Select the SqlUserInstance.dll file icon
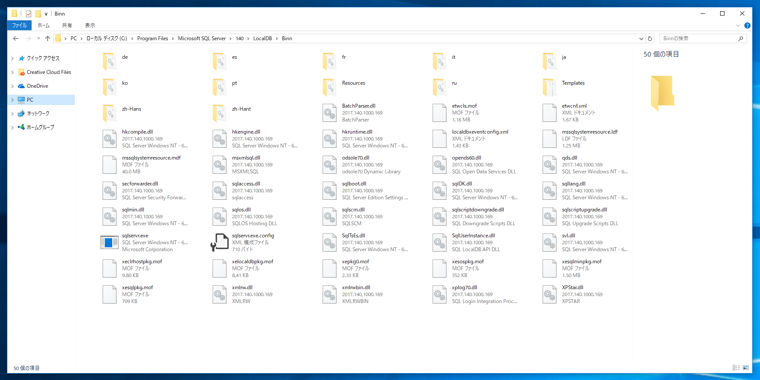760x380 pixels. 439,242
